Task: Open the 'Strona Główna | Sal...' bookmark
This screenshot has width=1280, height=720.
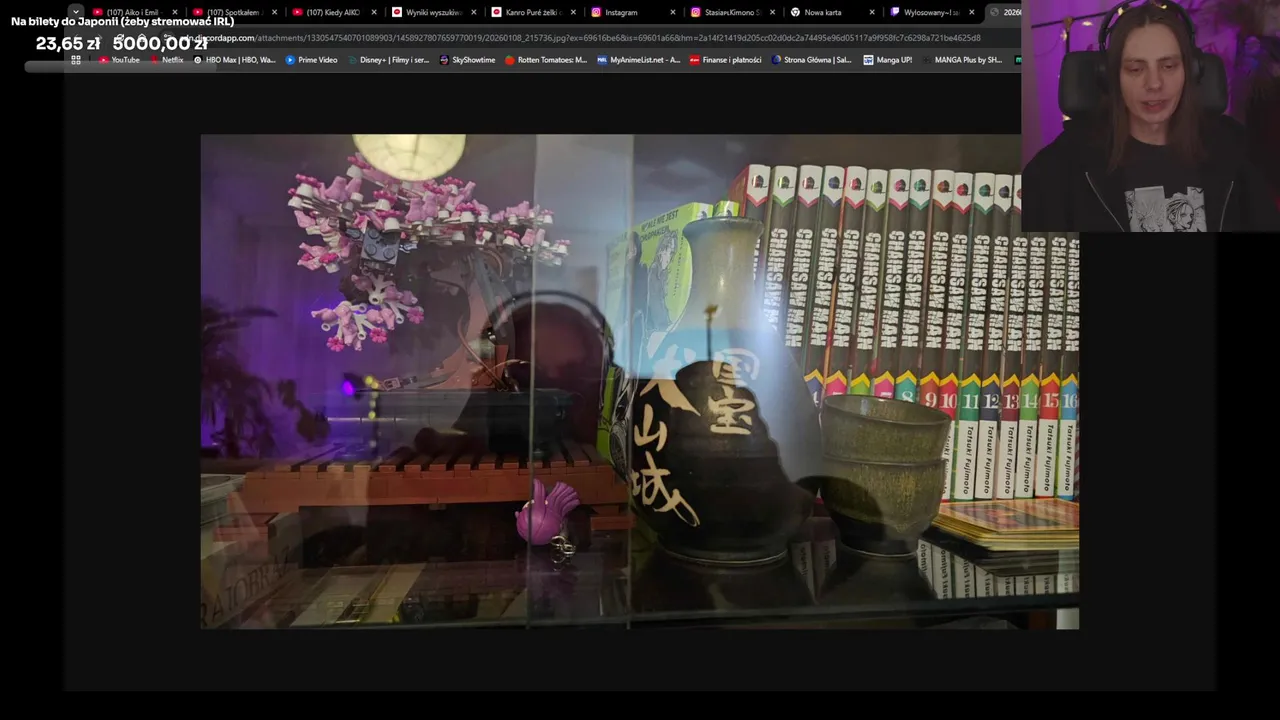Action: pyautogui.click(x=811, y=60)
